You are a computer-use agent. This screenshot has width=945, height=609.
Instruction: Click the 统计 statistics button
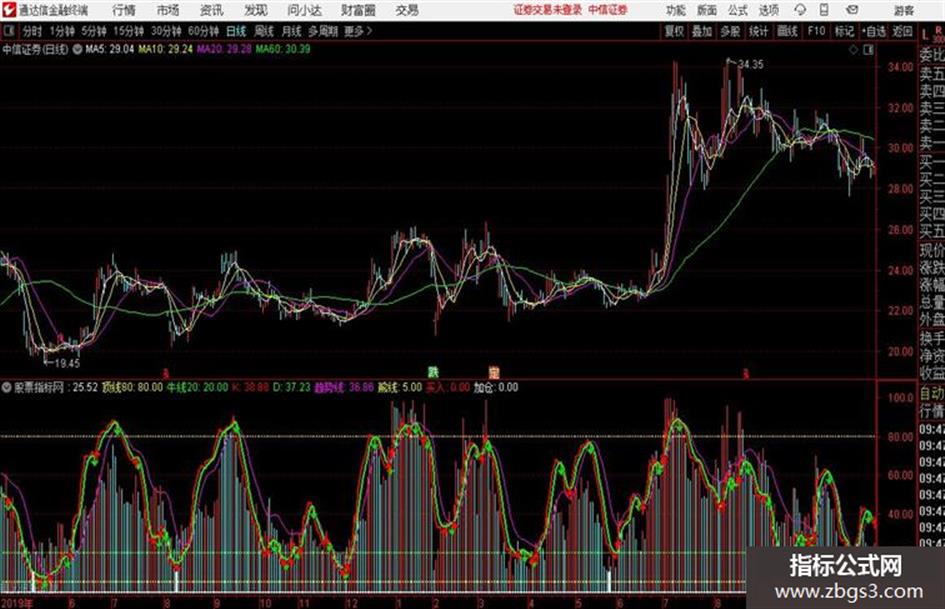pyautogui.click(x=758, y=31)
